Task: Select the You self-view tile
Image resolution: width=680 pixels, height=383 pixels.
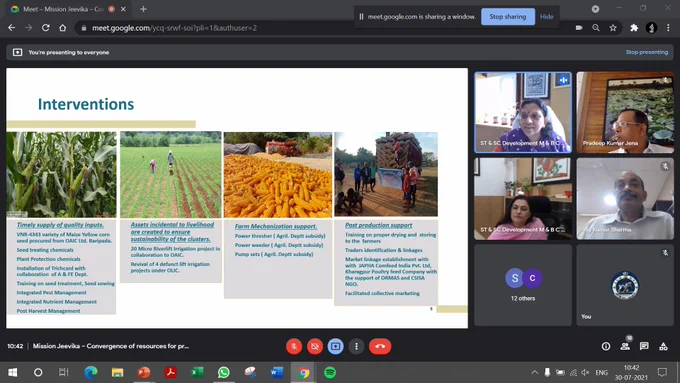Action: tap(625, 285)
